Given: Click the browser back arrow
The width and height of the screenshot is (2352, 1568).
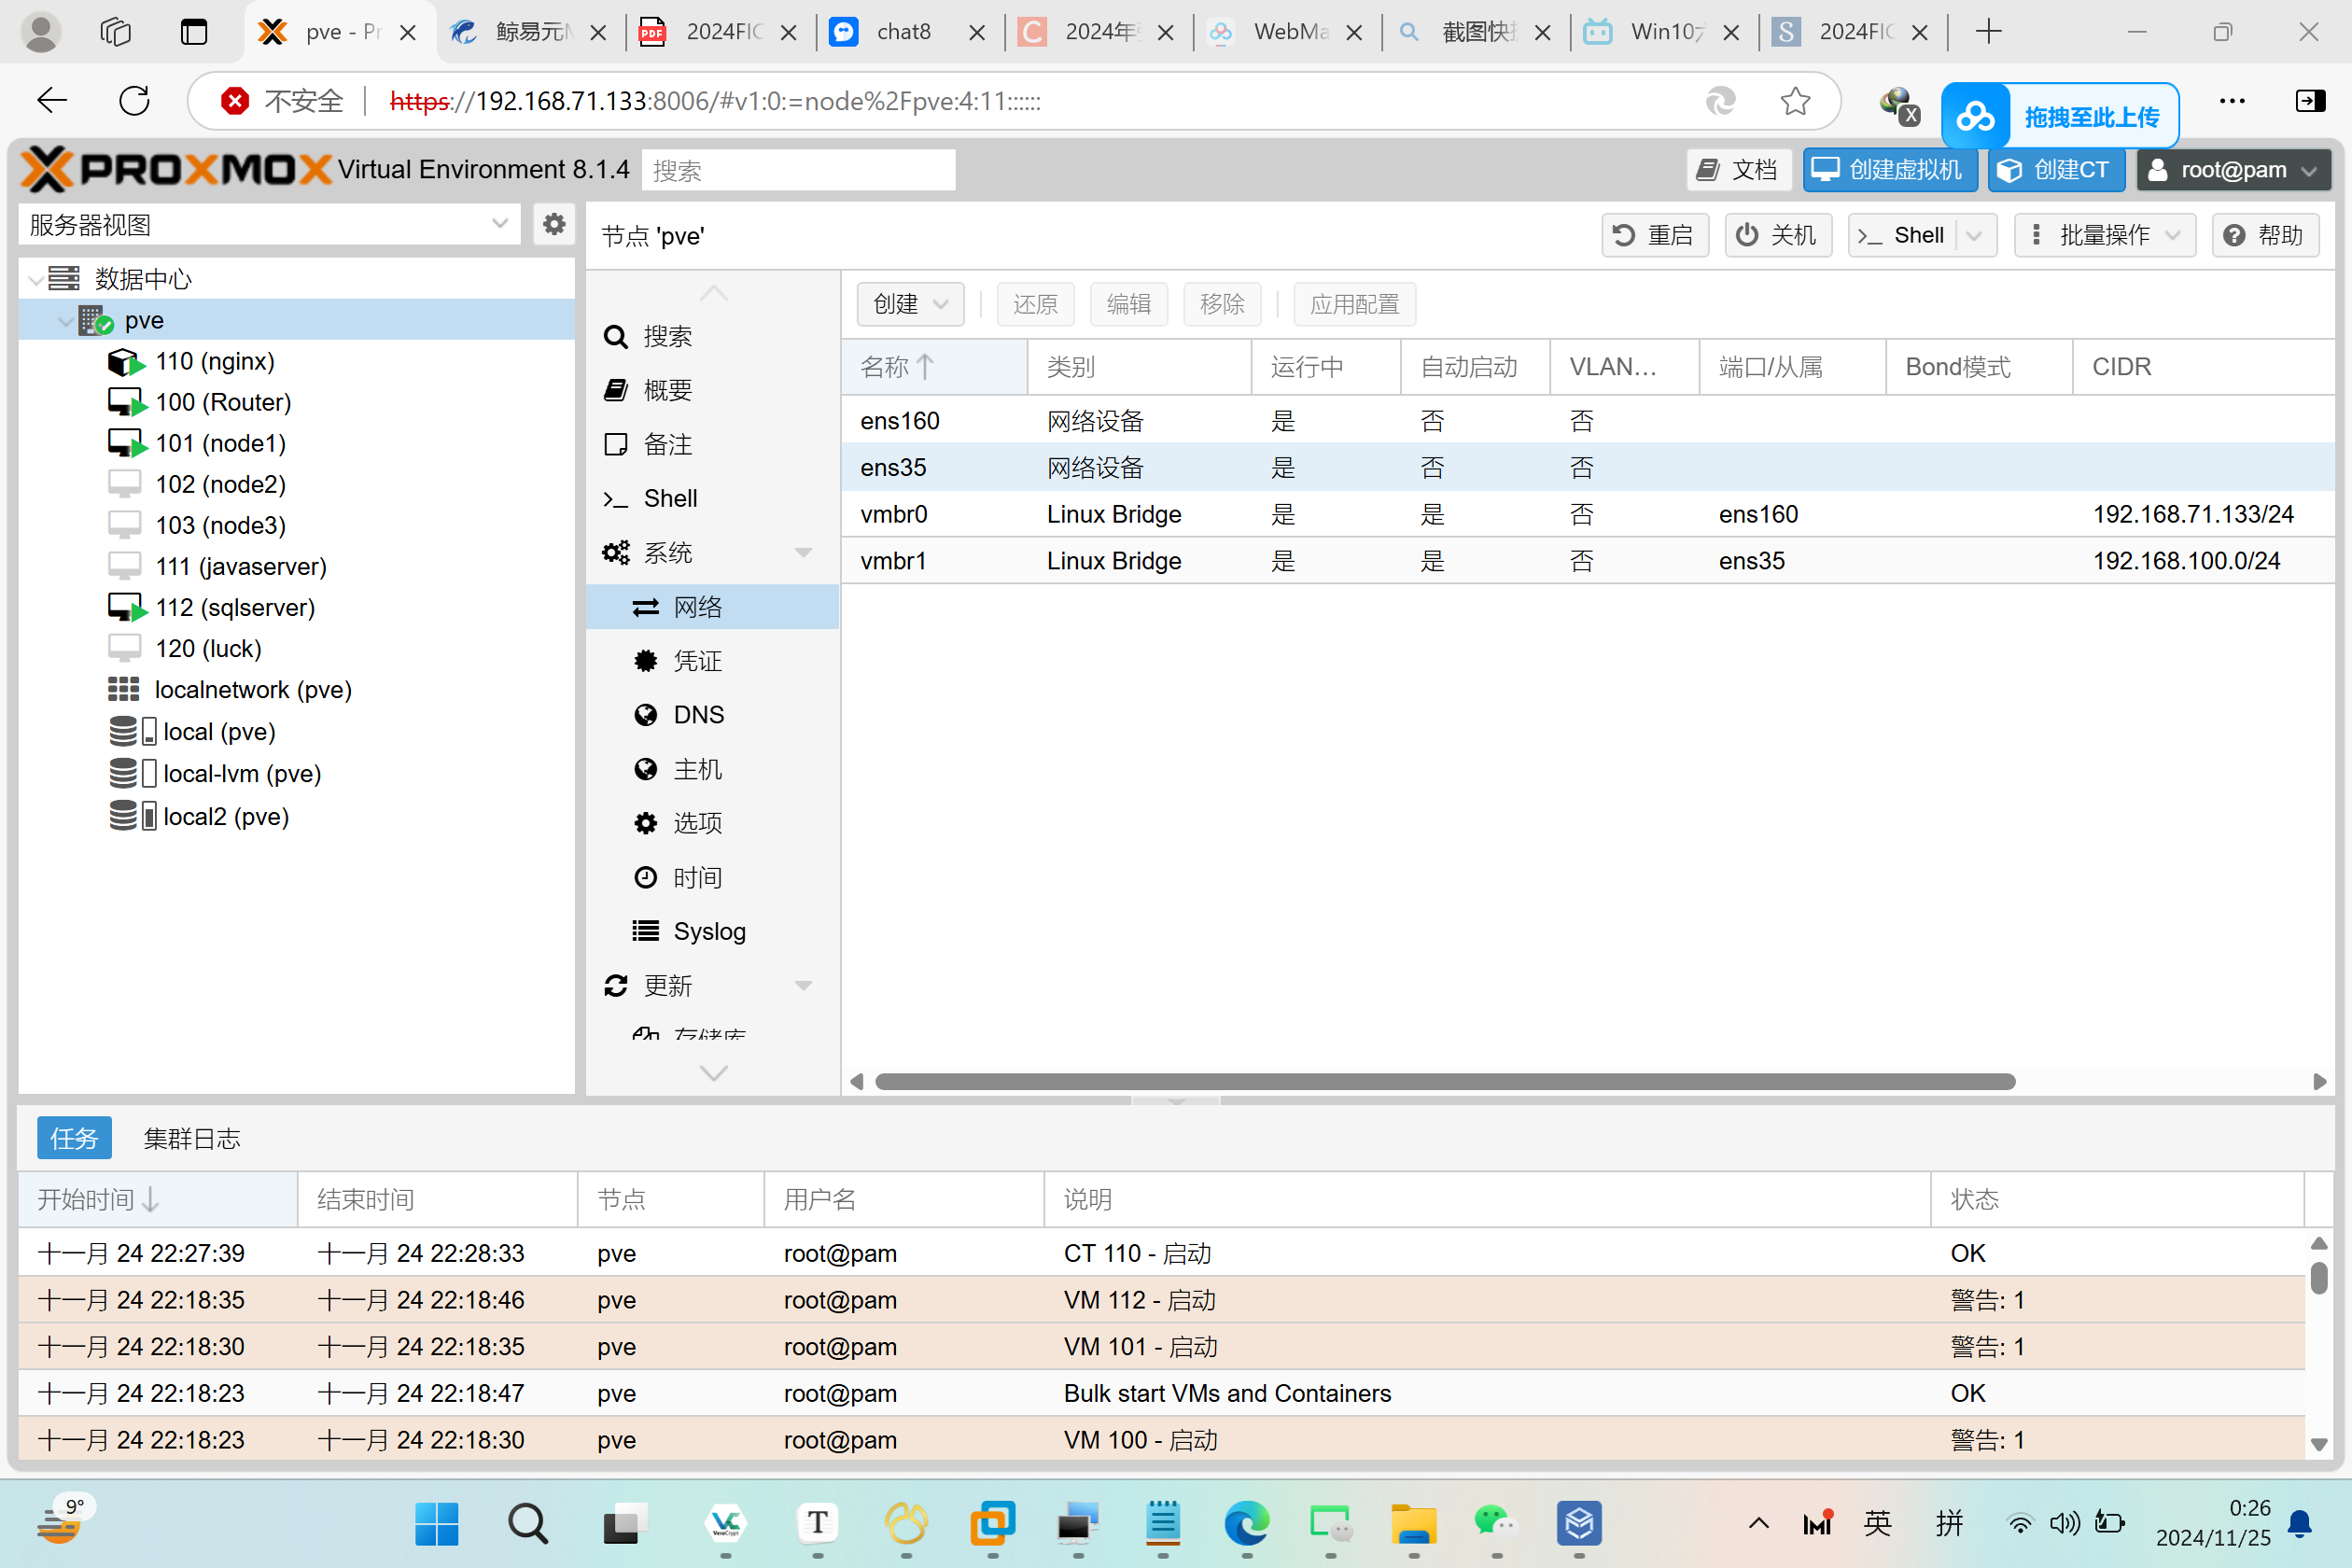Looking at the screenshot, I should pyautogui.click(x=52, y=101).
